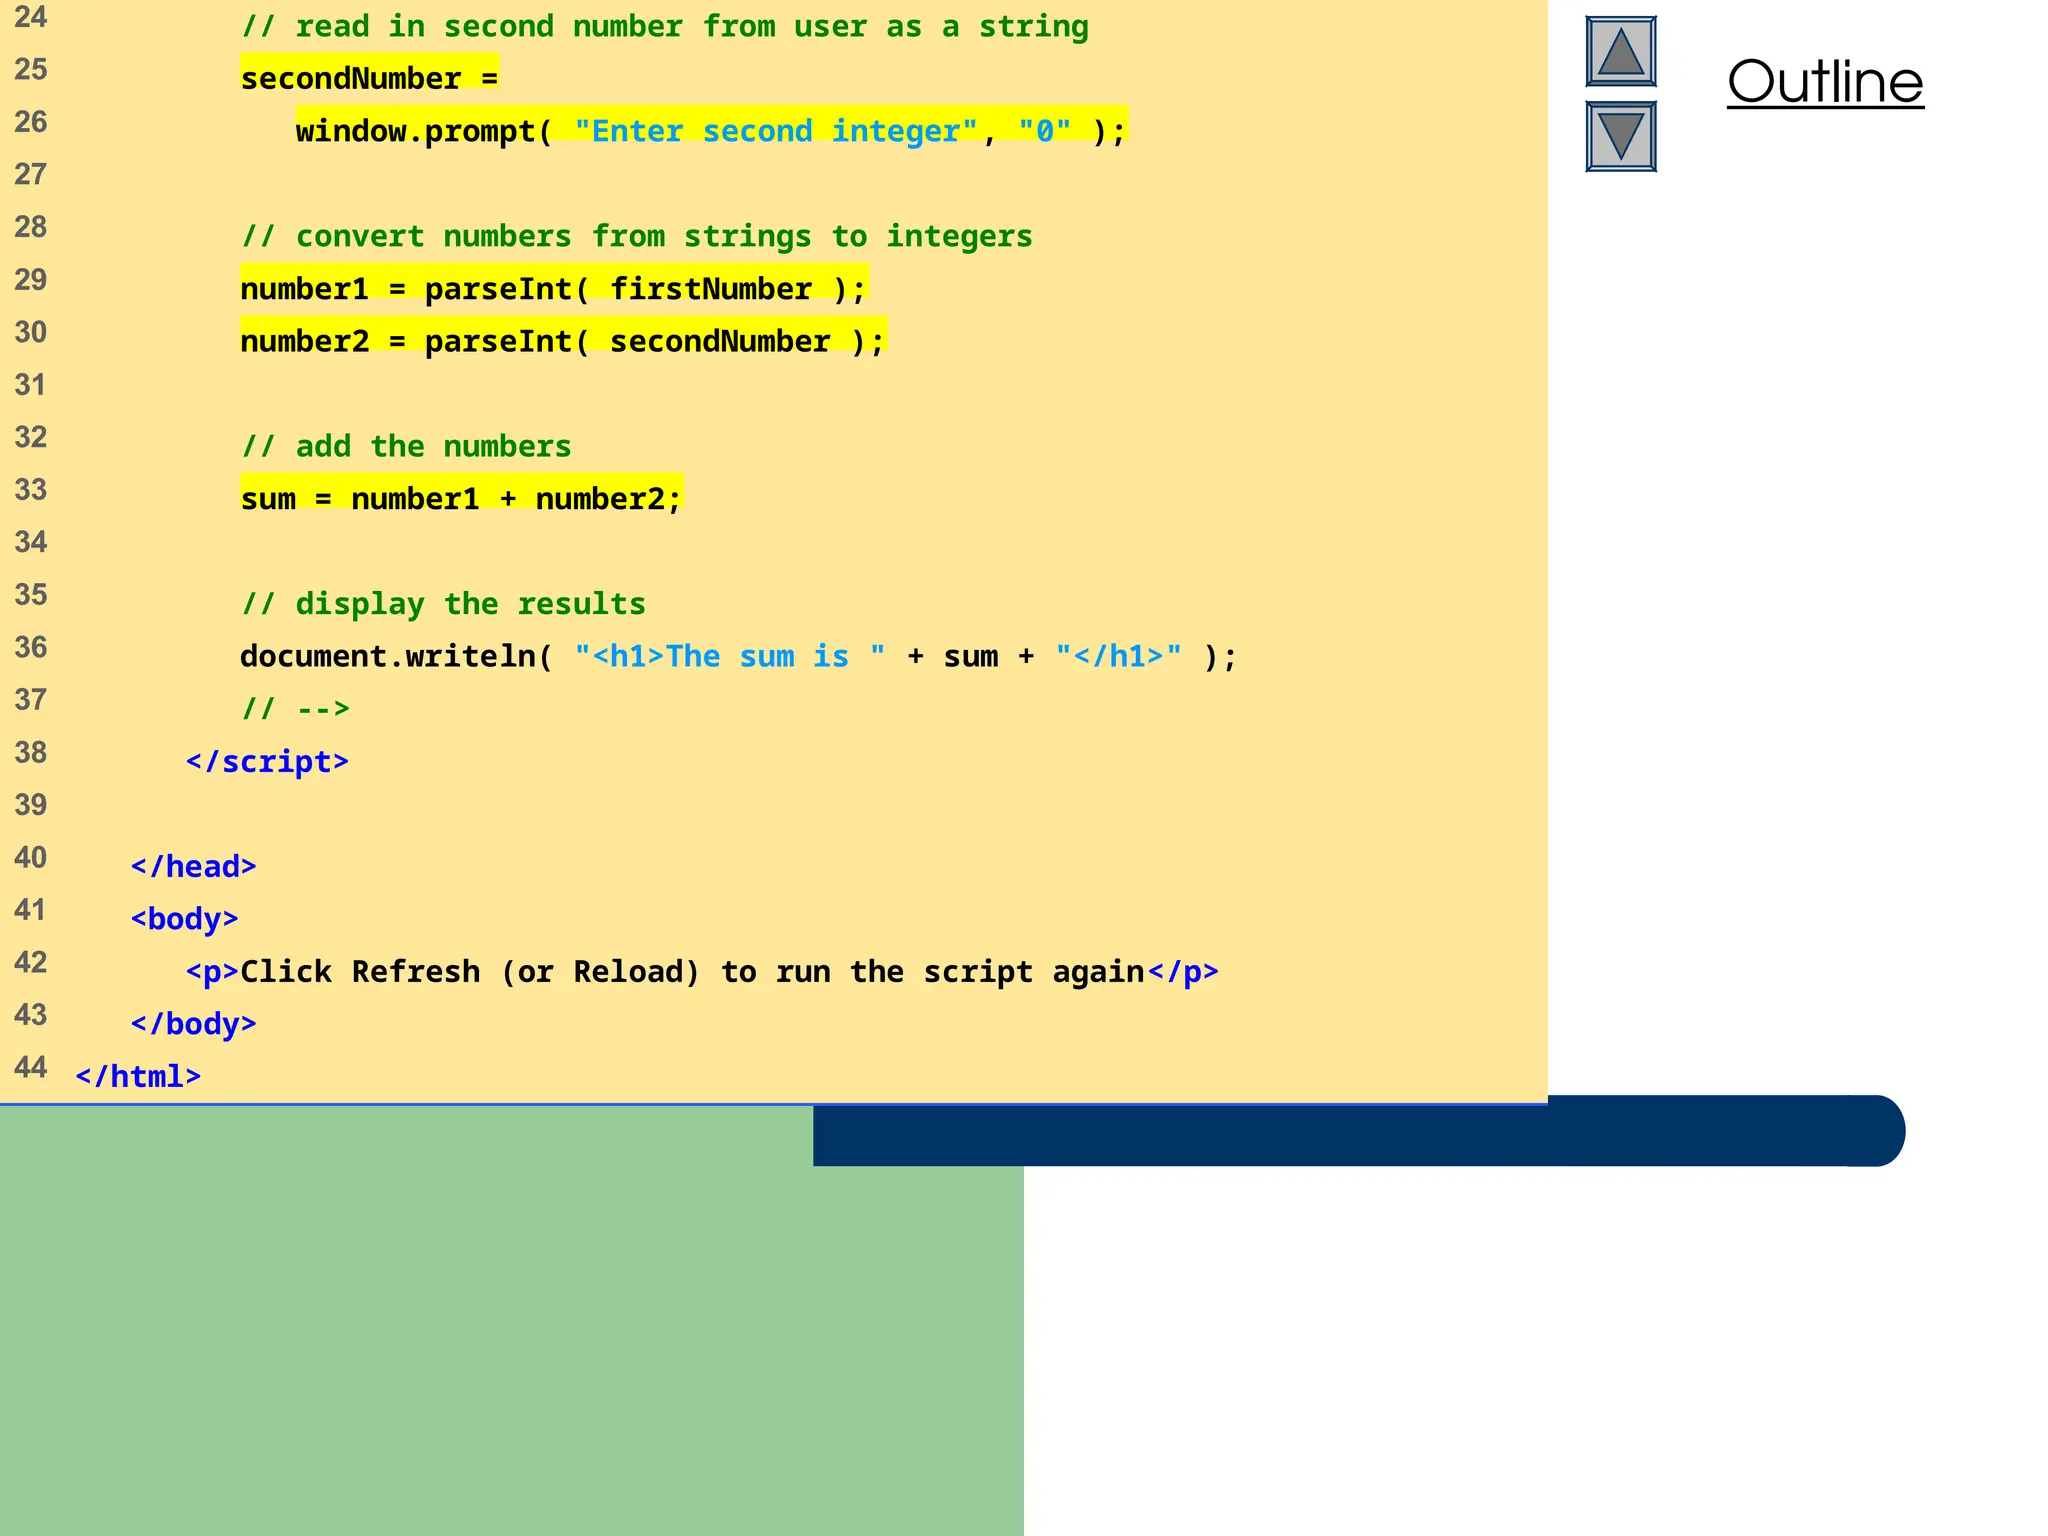Click the closing </body> tag
This screenshot has width=2048, height=1536.
(194, 1024)
